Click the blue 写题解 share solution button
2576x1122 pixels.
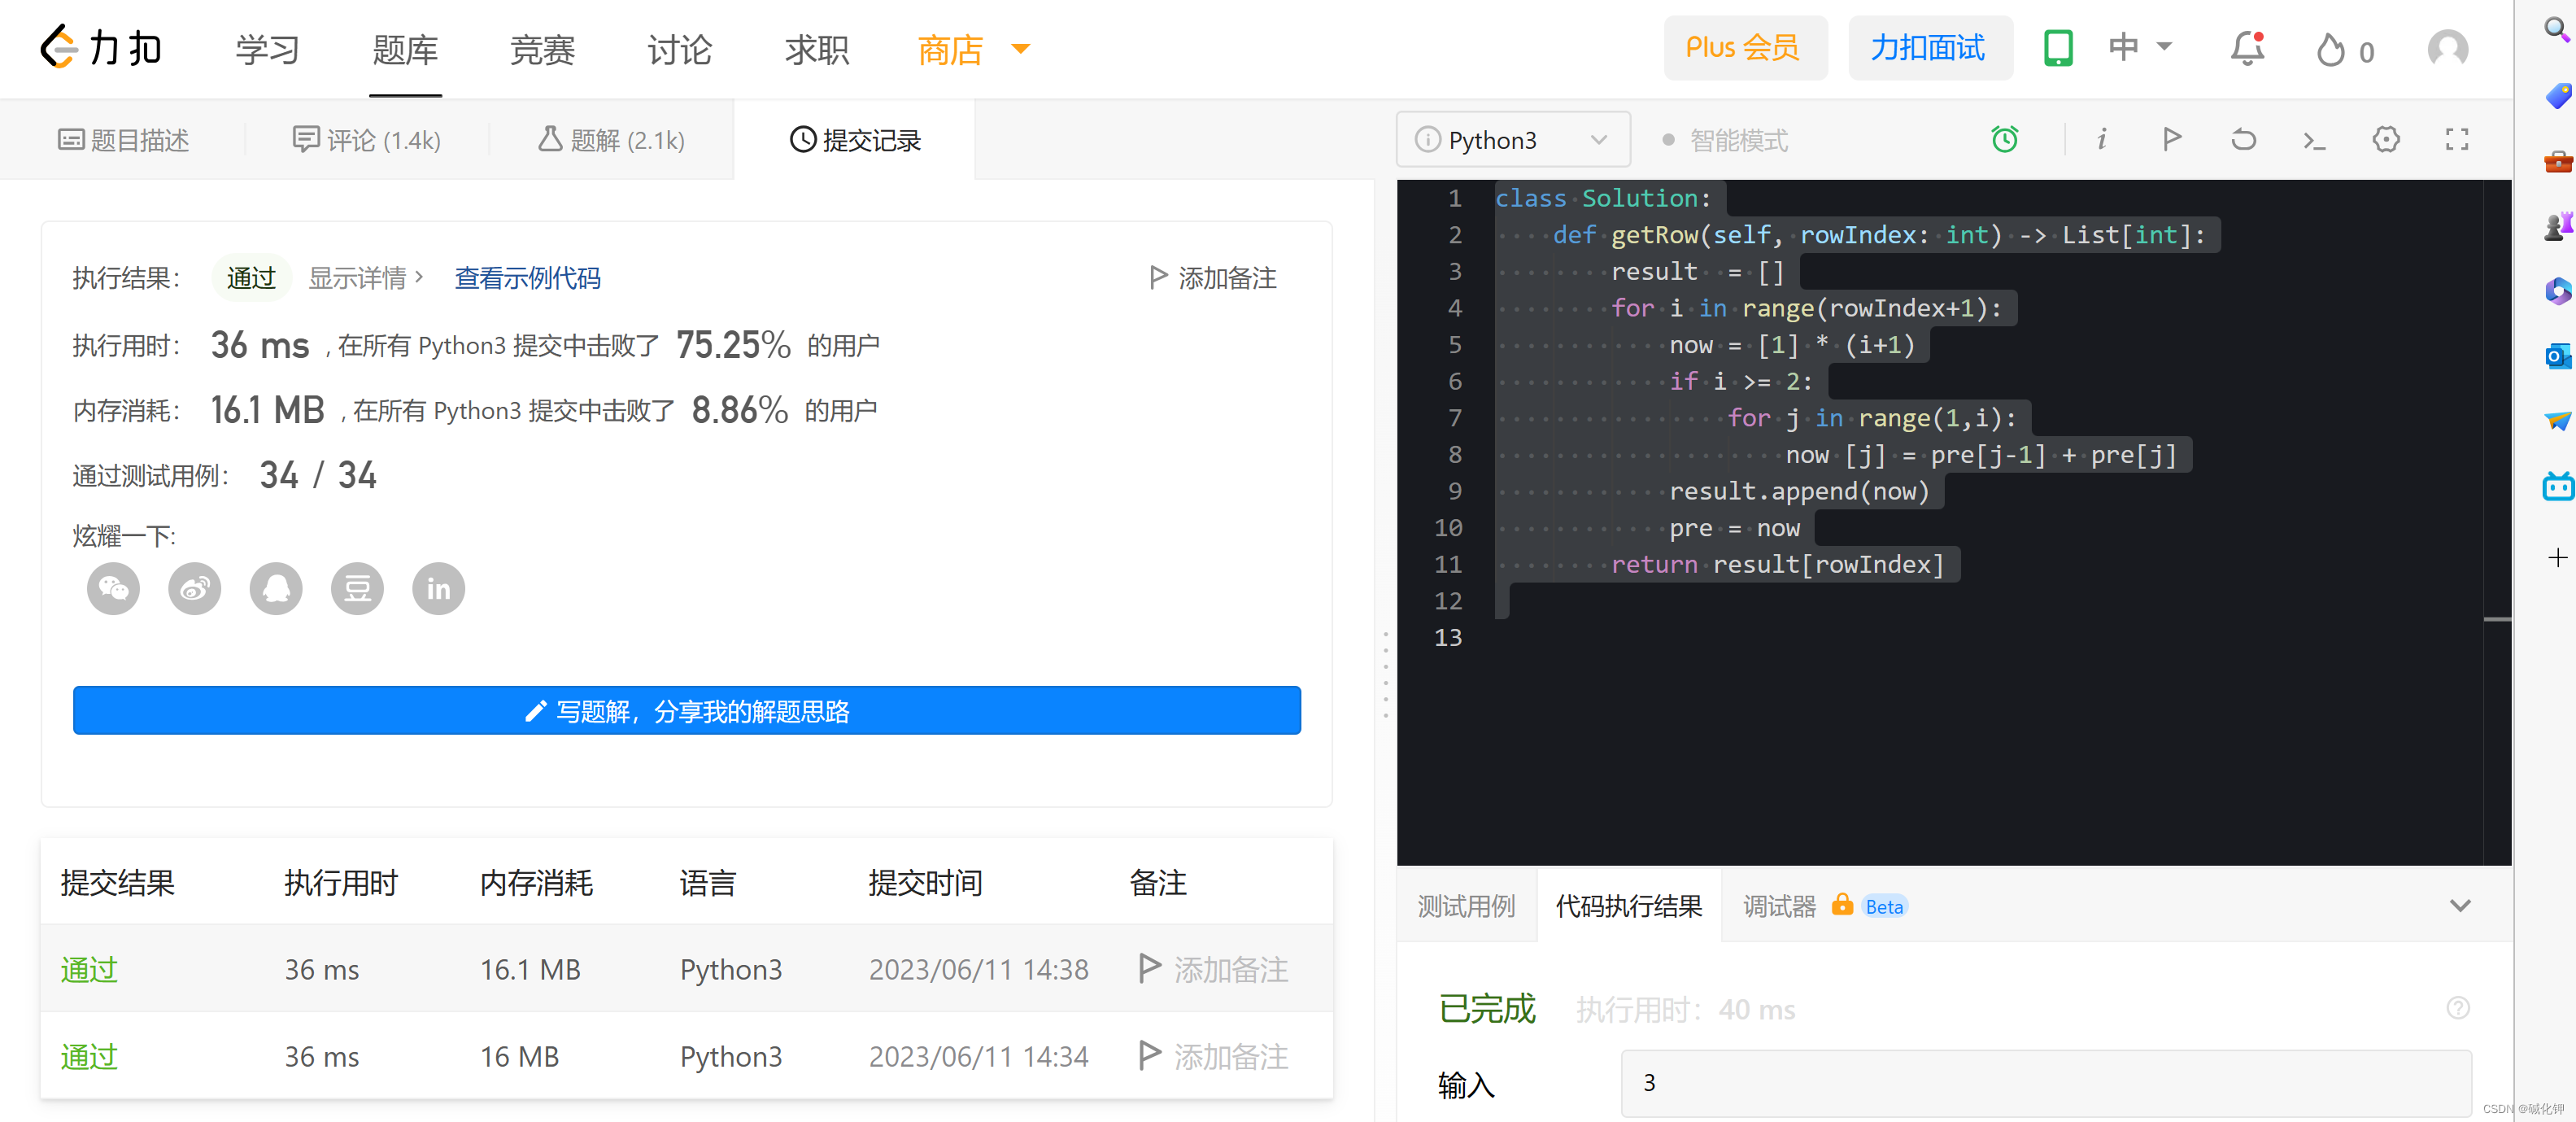pyautogui.click(x=686, y=711)
